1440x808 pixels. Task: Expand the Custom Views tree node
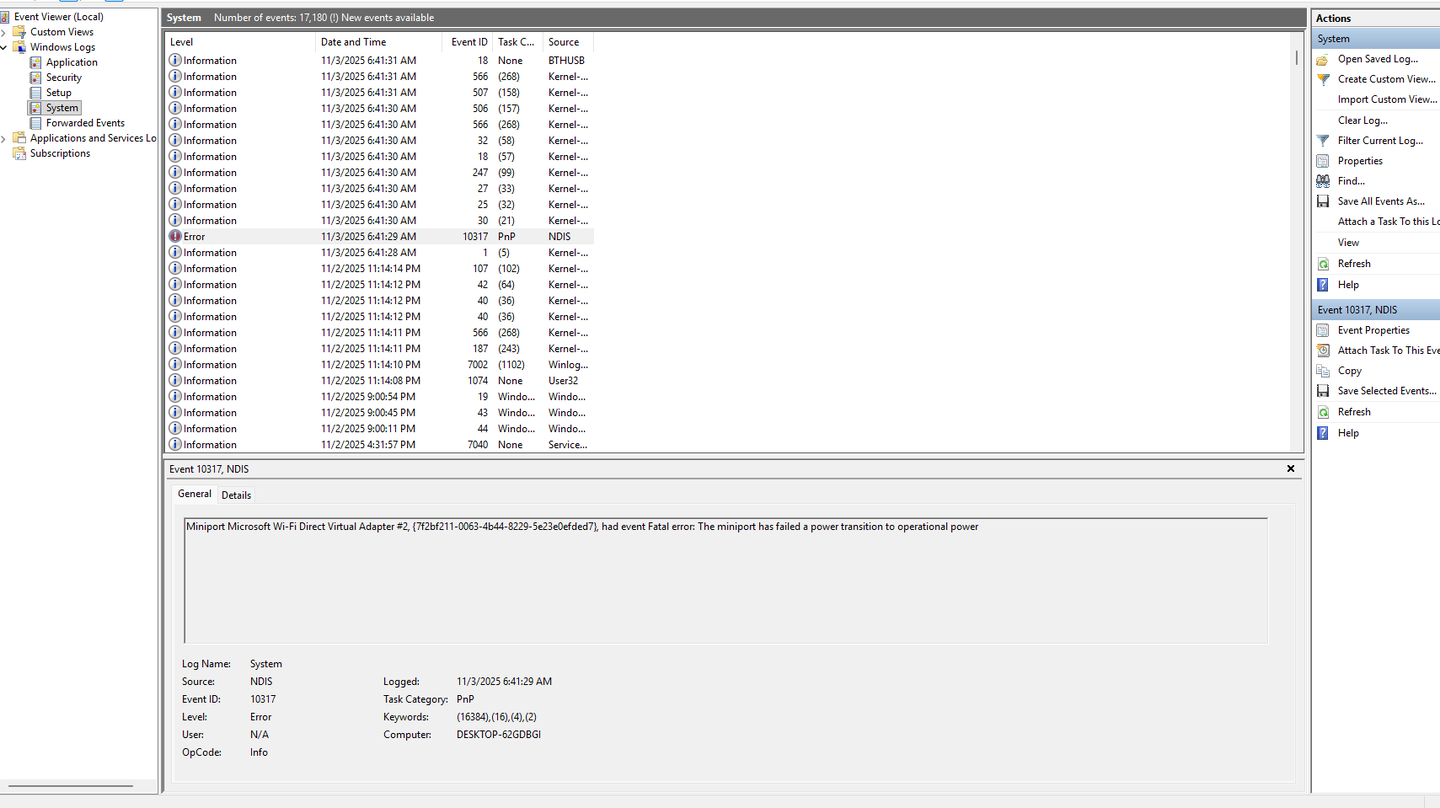pyautogui.click(x=4, y=32)
